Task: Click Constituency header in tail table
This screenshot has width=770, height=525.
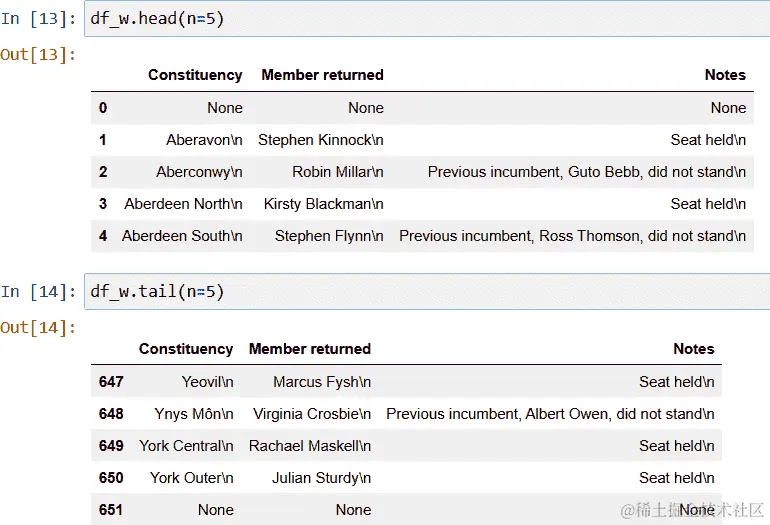Action: tap(186, 349)
